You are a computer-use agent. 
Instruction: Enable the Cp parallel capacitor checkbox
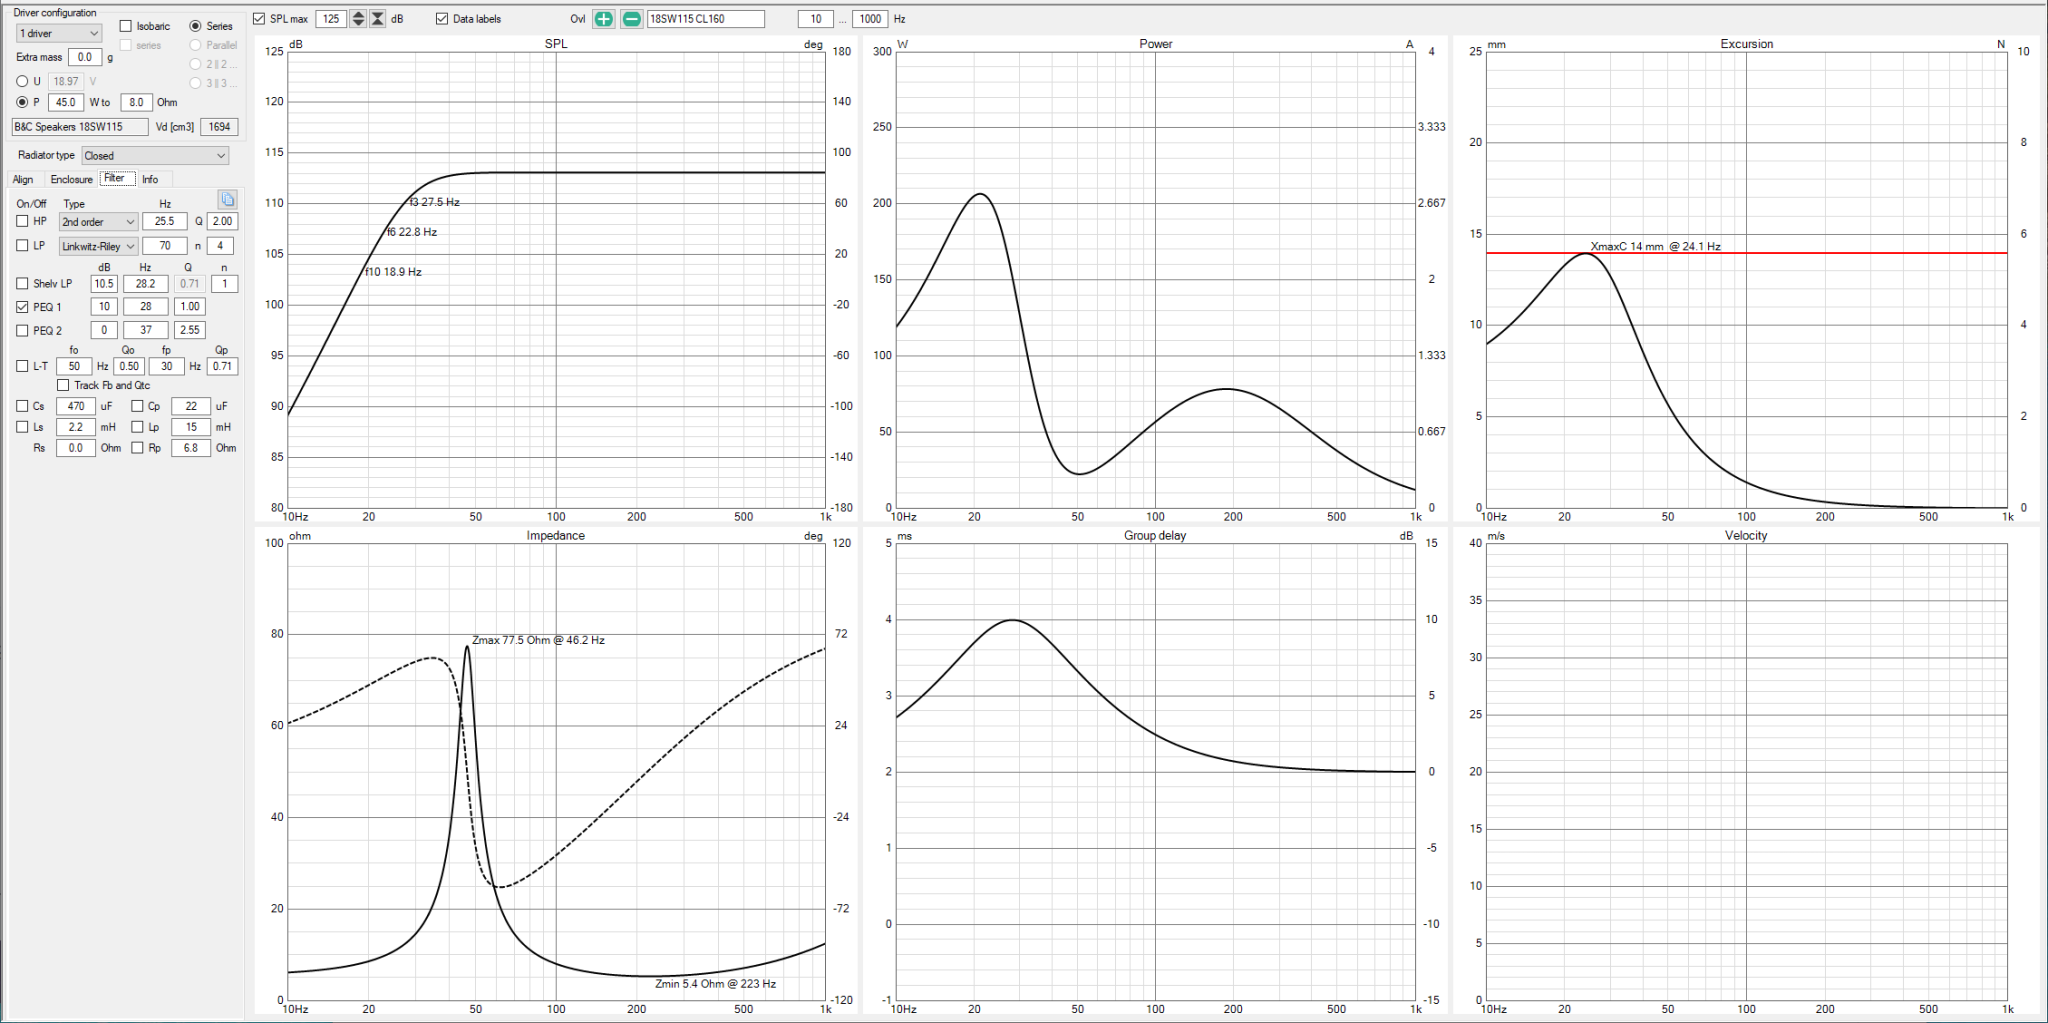[x=137, y=406]
